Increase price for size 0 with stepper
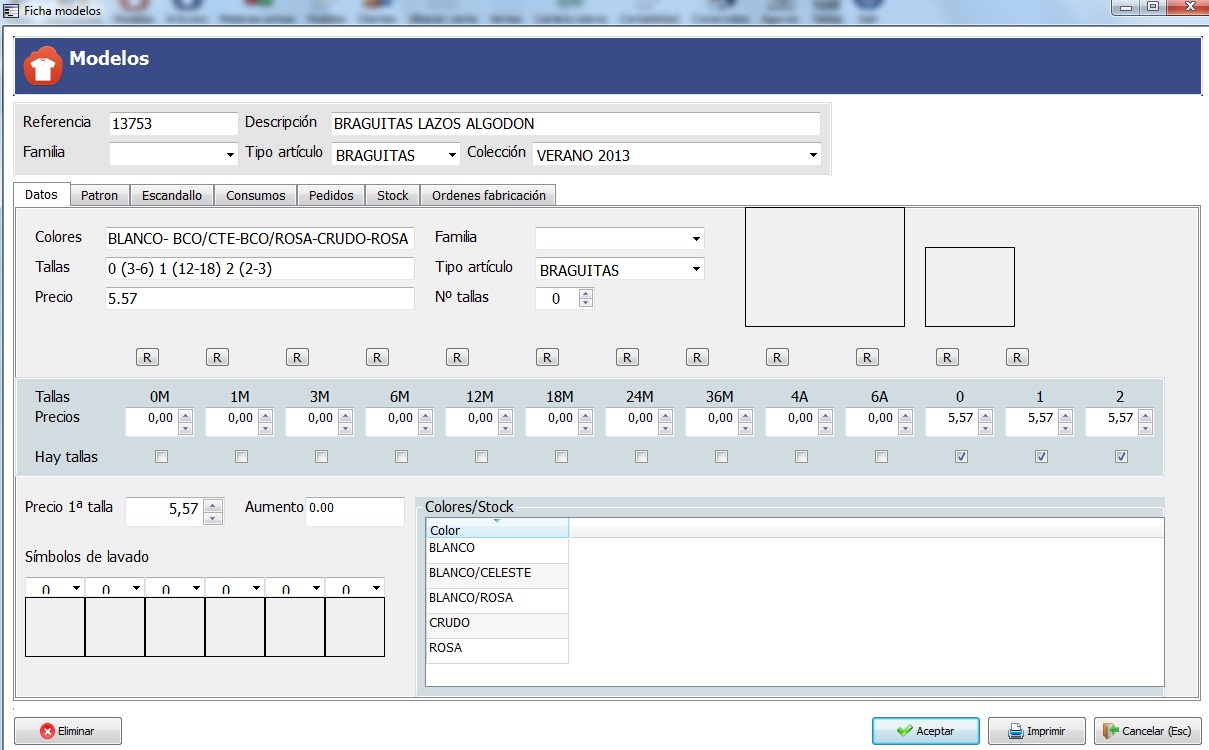The width and height of the screenshot is (1209, 750). tap(984, 414)
